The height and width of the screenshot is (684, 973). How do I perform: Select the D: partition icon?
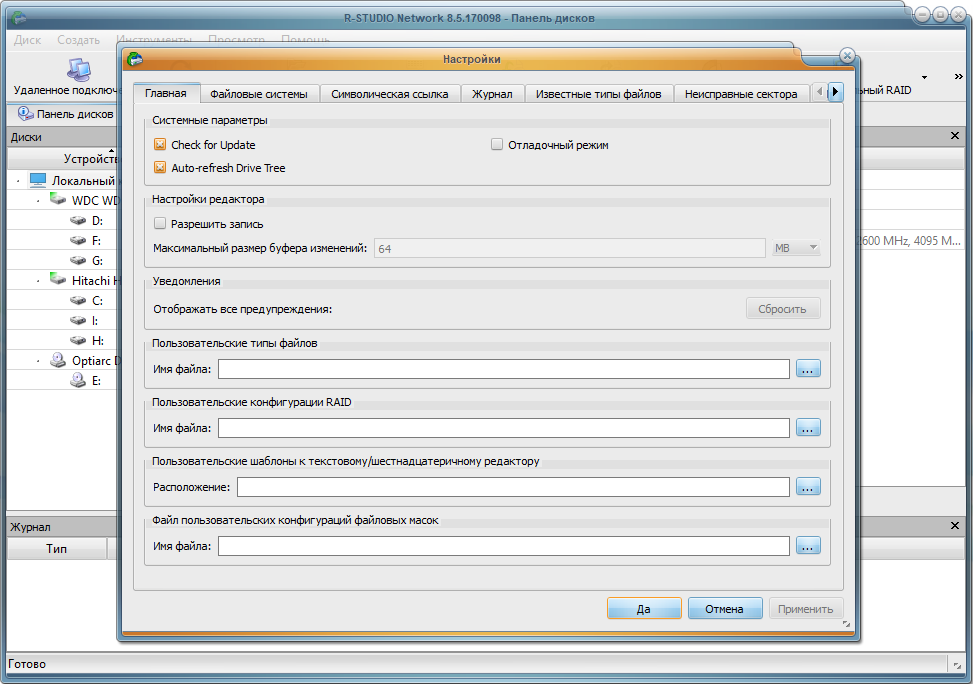(78, 220)
